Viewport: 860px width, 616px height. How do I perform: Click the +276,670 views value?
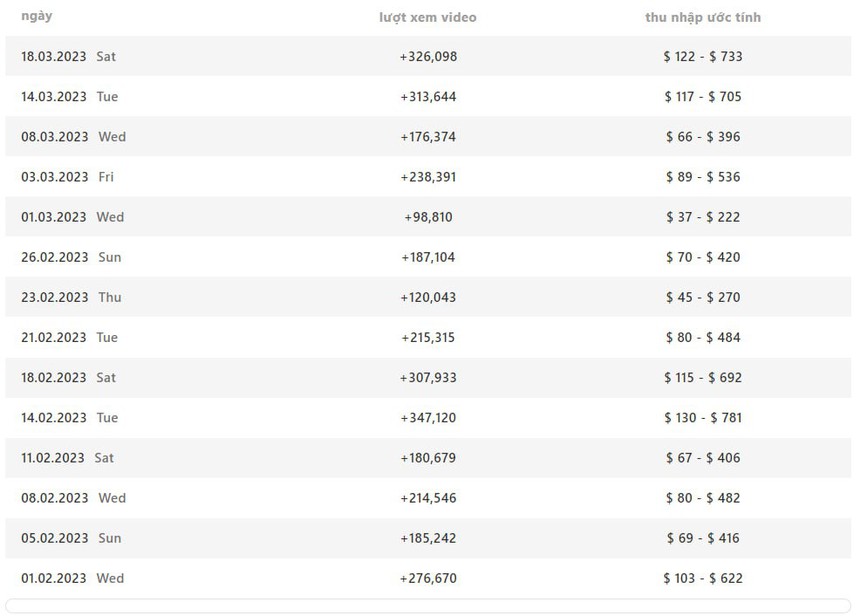pyautogui.click(x=428, y=578)
